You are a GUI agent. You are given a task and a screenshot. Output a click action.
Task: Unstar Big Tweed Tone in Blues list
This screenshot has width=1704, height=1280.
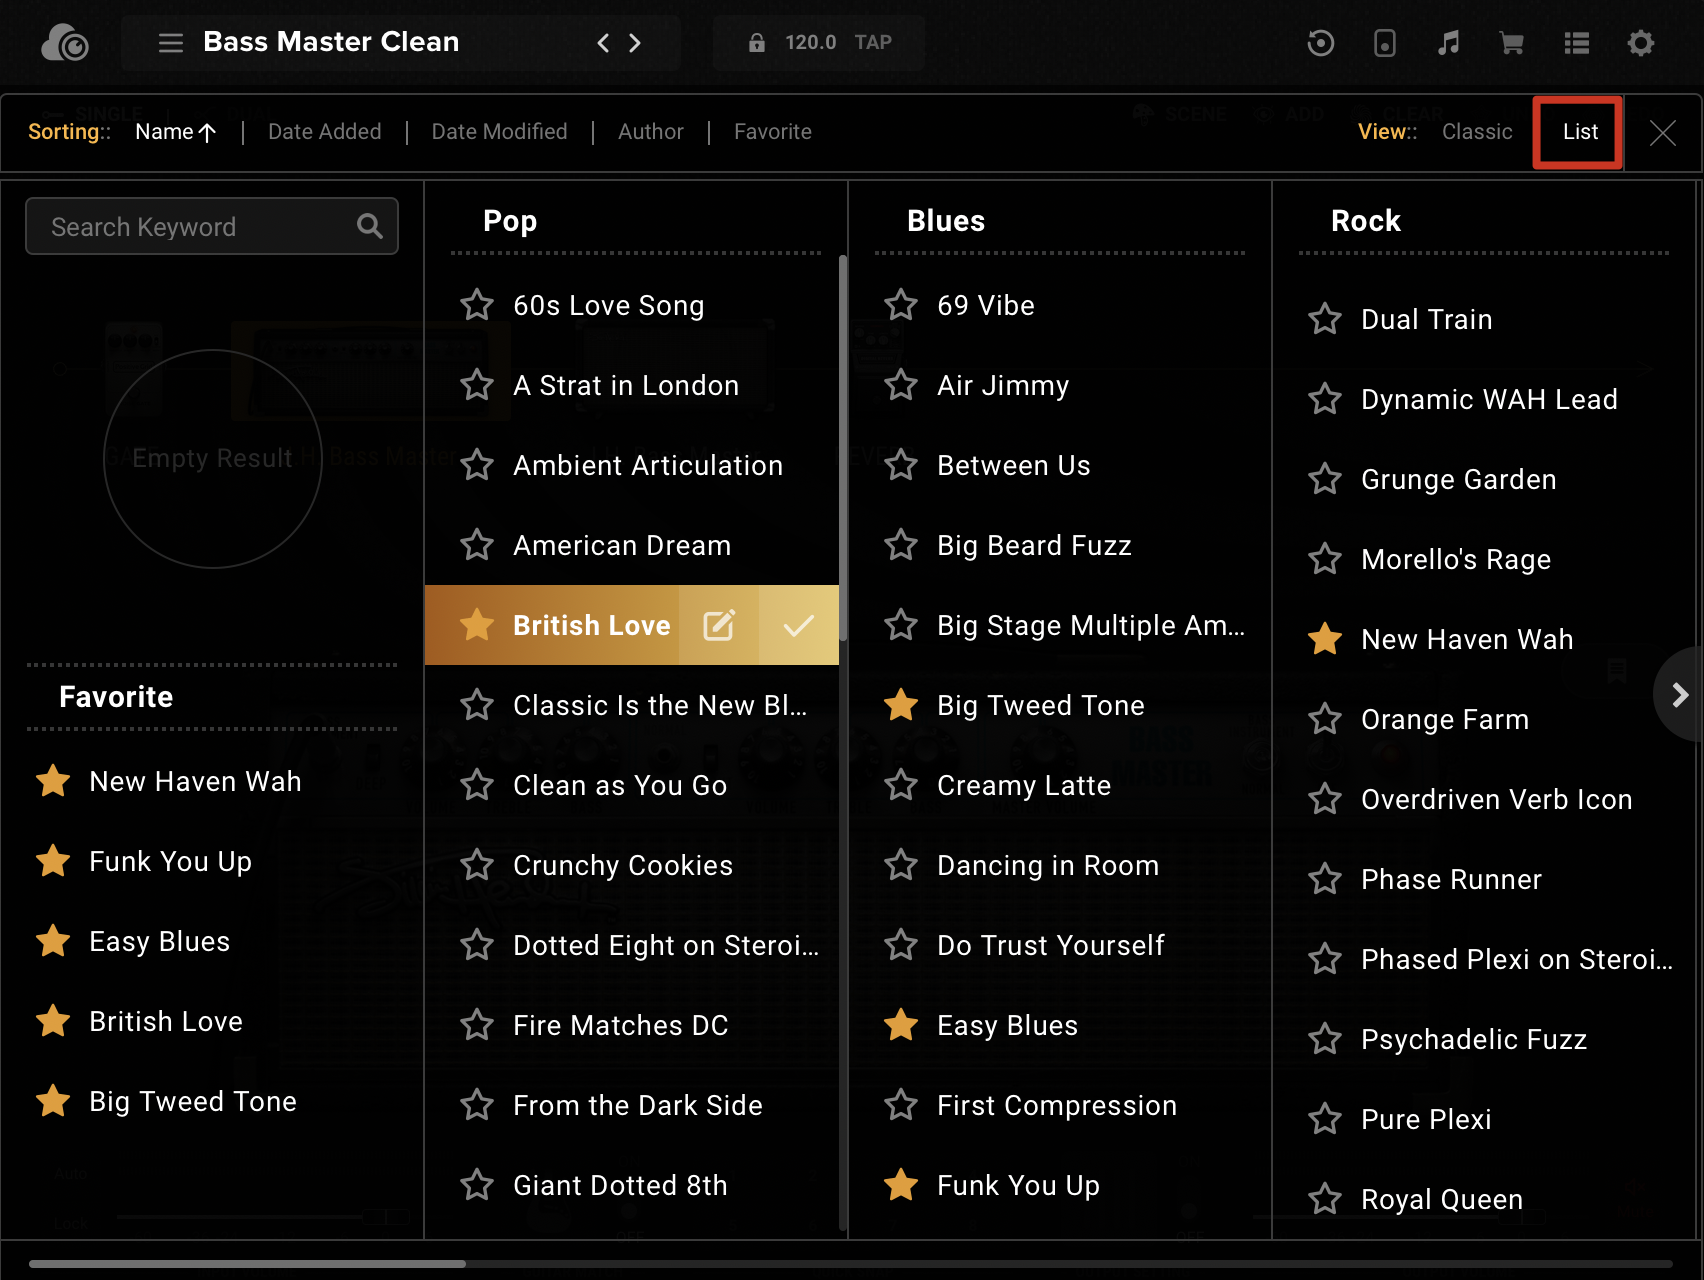(901, 705)
